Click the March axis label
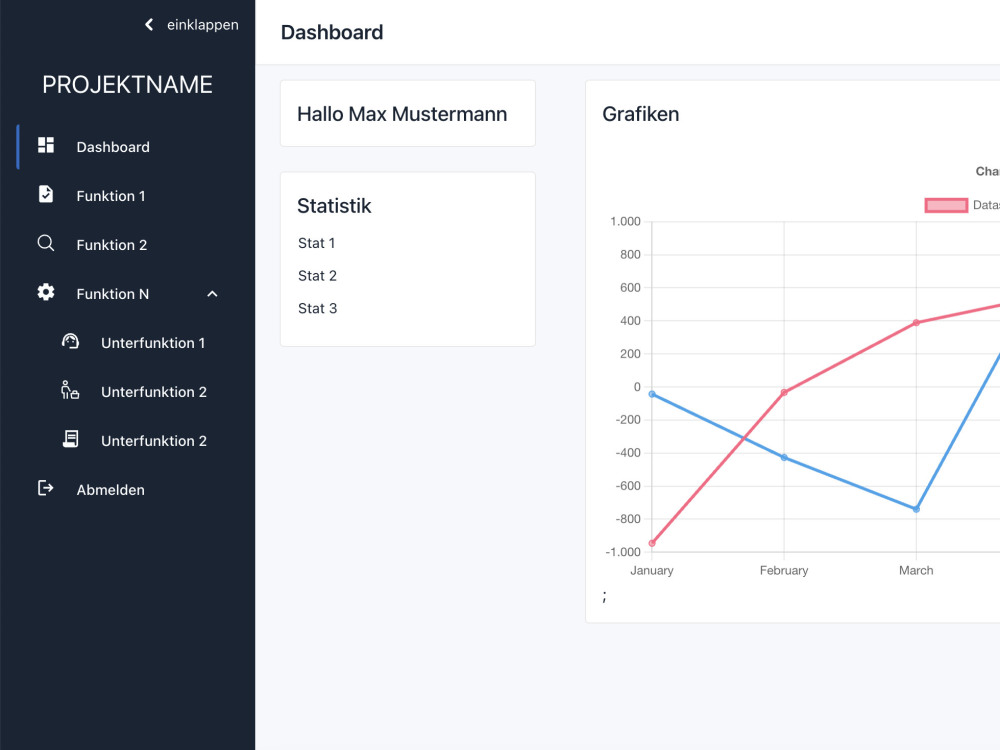 (x=916, y=570)
